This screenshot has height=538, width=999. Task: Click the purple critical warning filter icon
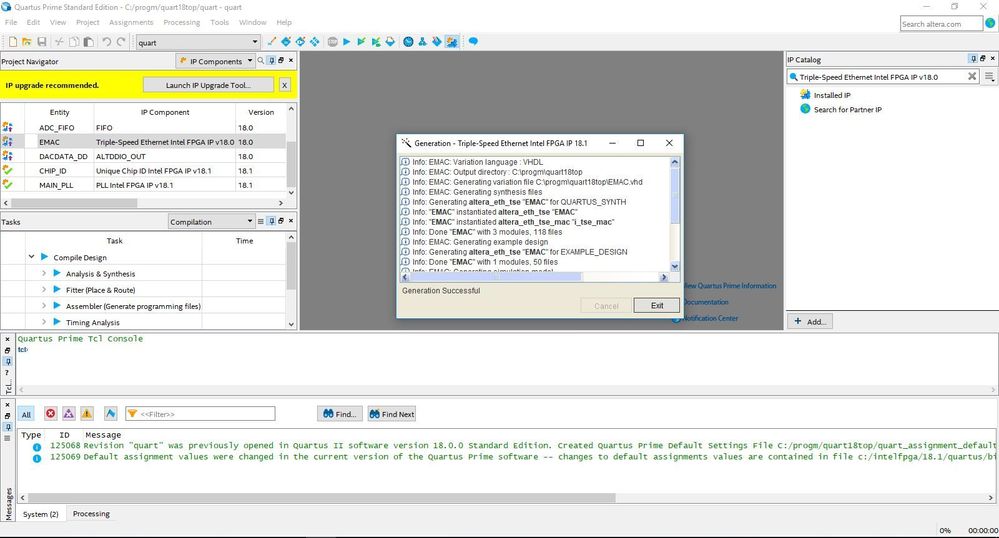(68, 413)
